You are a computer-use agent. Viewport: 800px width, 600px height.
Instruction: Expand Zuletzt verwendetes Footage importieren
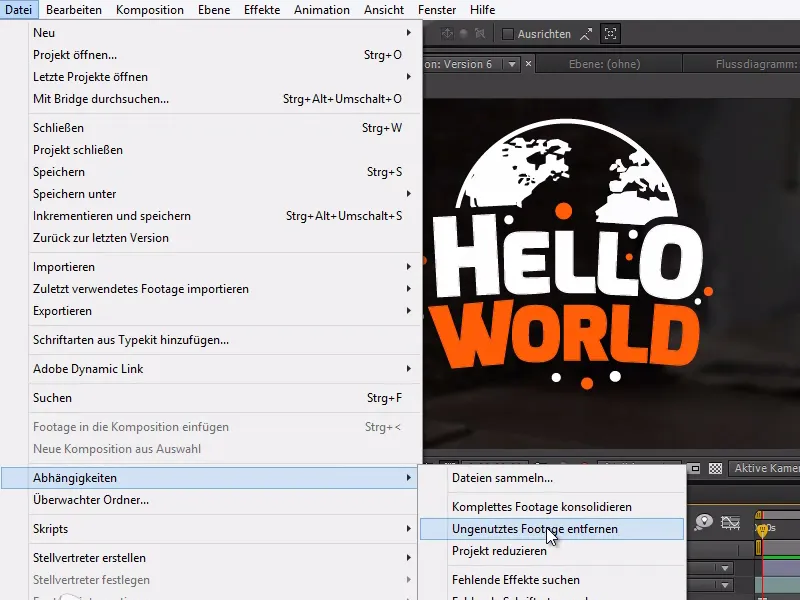224,288
